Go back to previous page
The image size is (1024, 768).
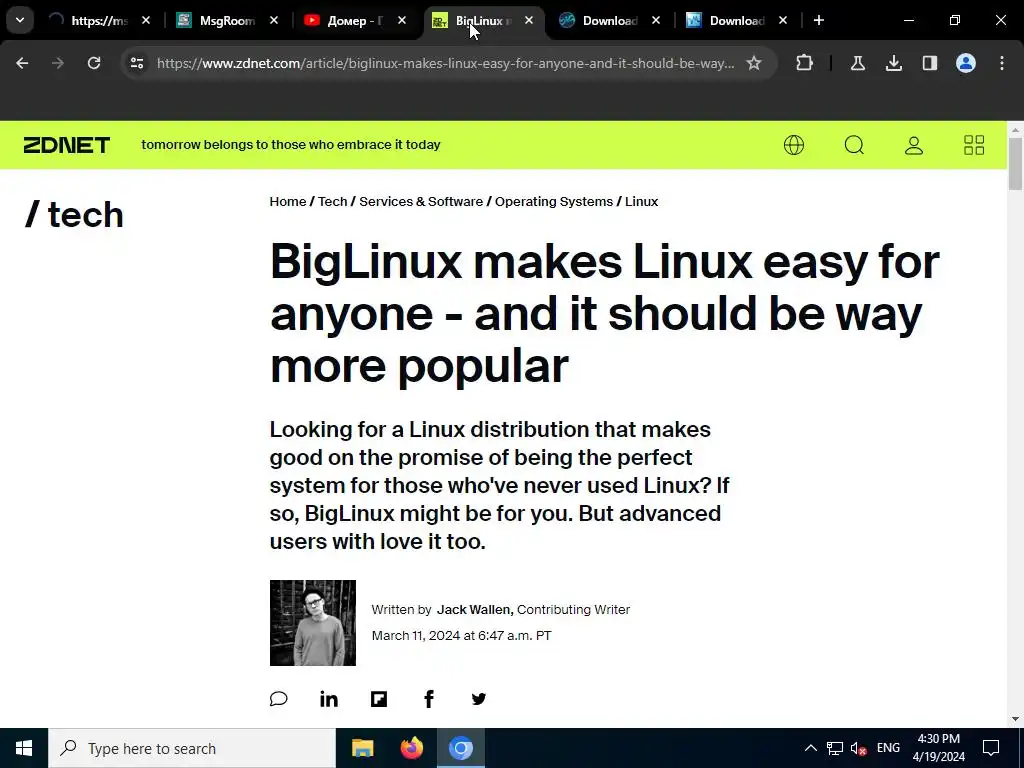pyautogui.click(x=22, y=63)
